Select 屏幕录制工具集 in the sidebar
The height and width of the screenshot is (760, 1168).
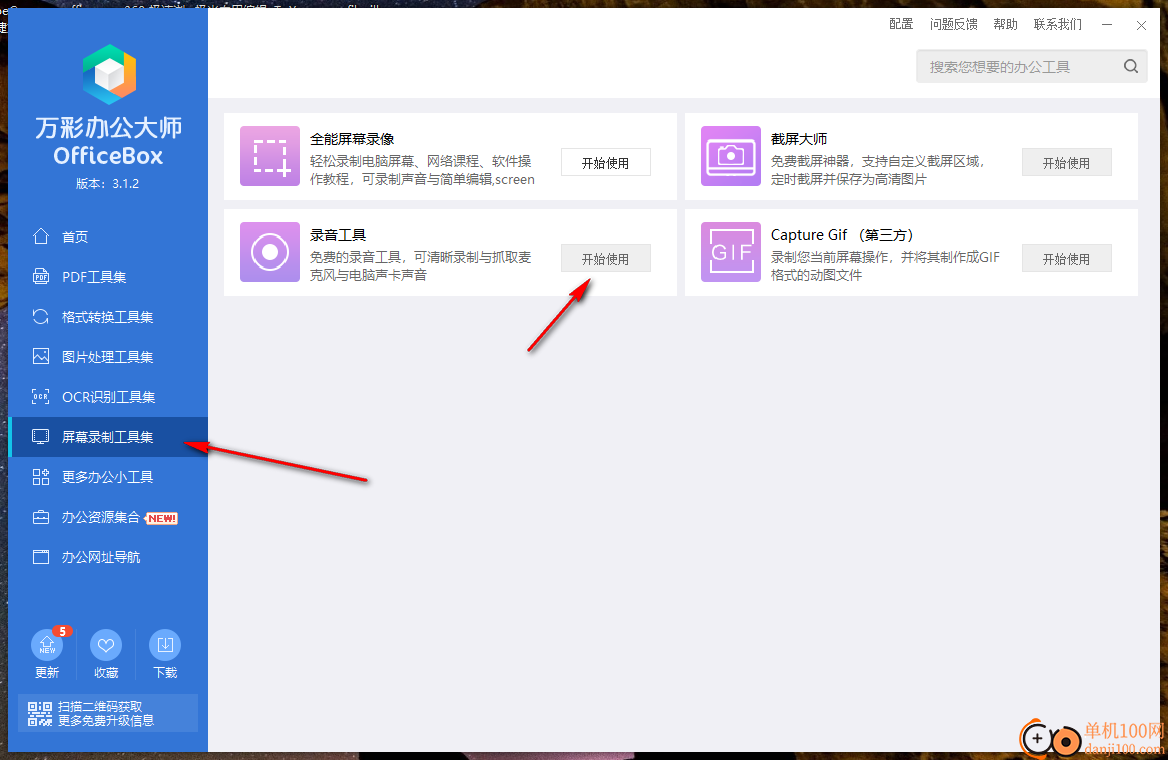point(108,437)
